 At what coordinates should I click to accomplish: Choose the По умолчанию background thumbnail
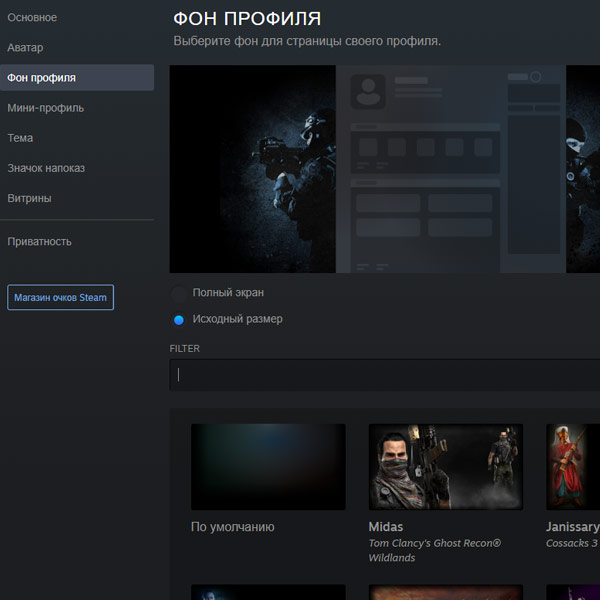268,466
